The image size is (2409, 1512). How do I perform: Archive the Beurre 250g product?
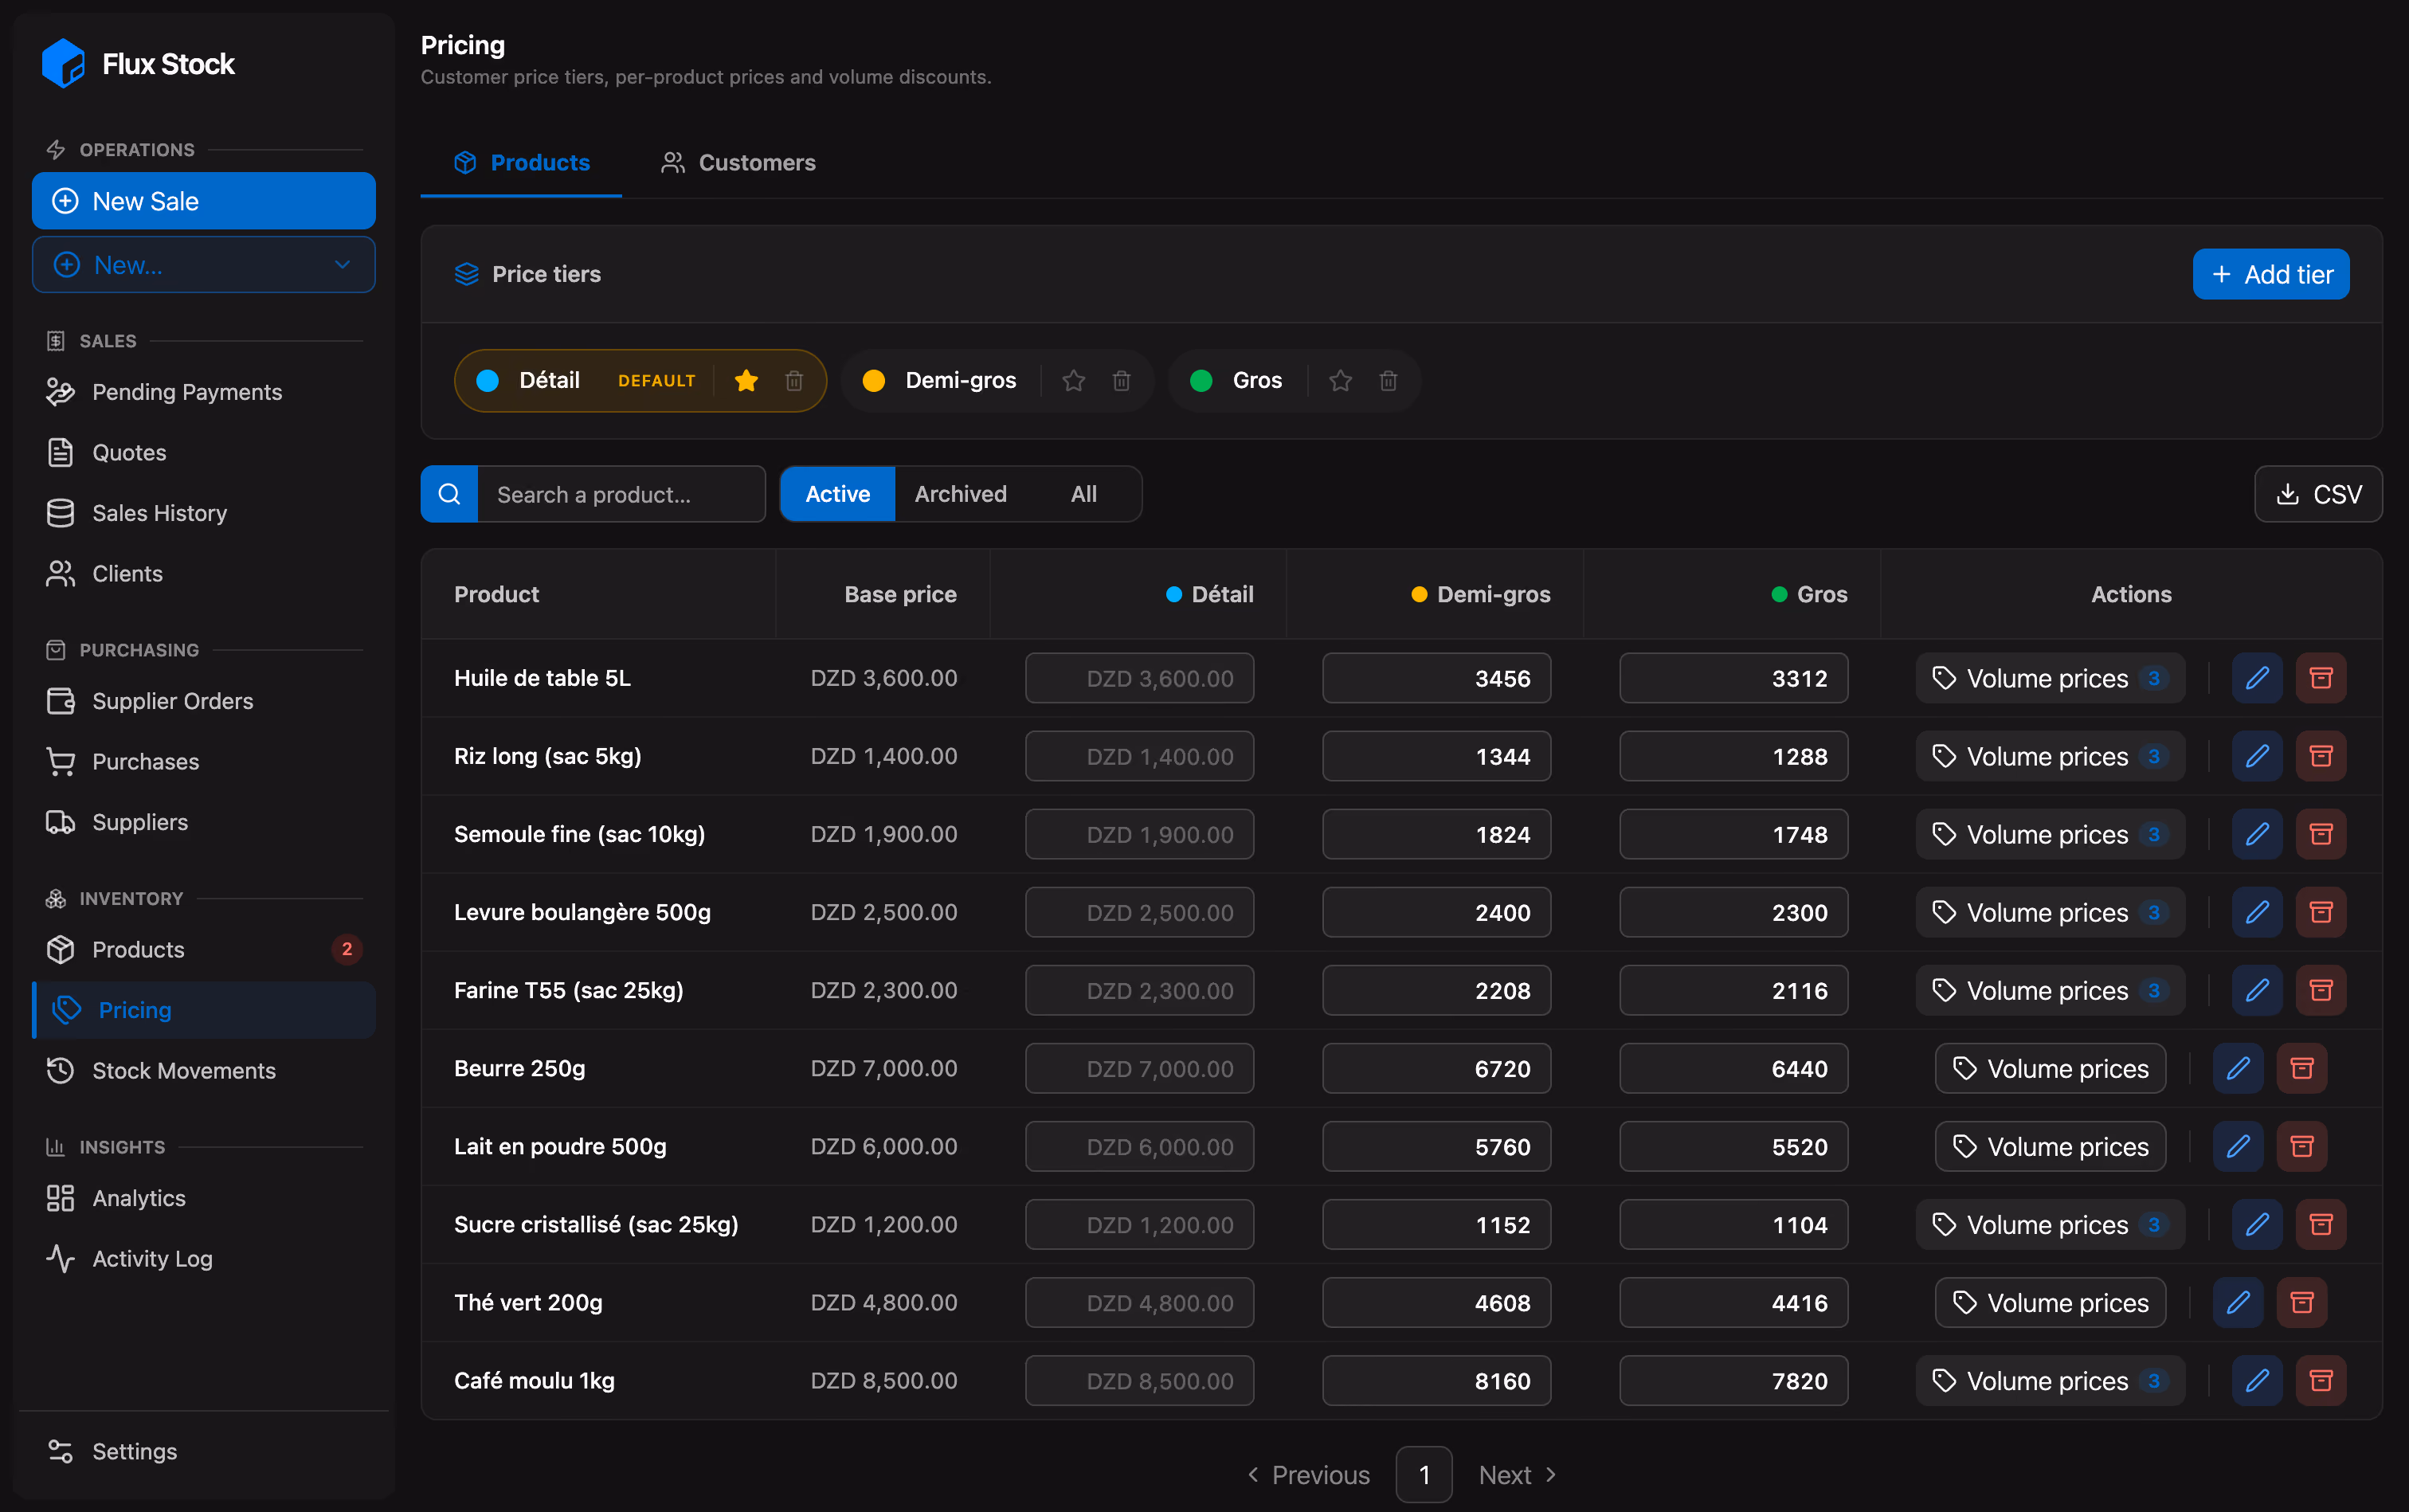coord(2301,1068)
